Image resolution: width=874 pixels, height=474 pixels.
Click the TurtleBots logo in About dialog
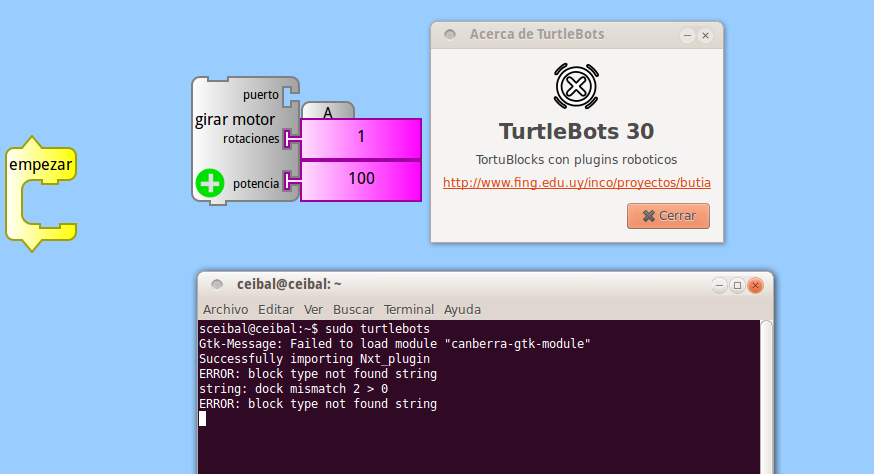(x=576, y=86)
